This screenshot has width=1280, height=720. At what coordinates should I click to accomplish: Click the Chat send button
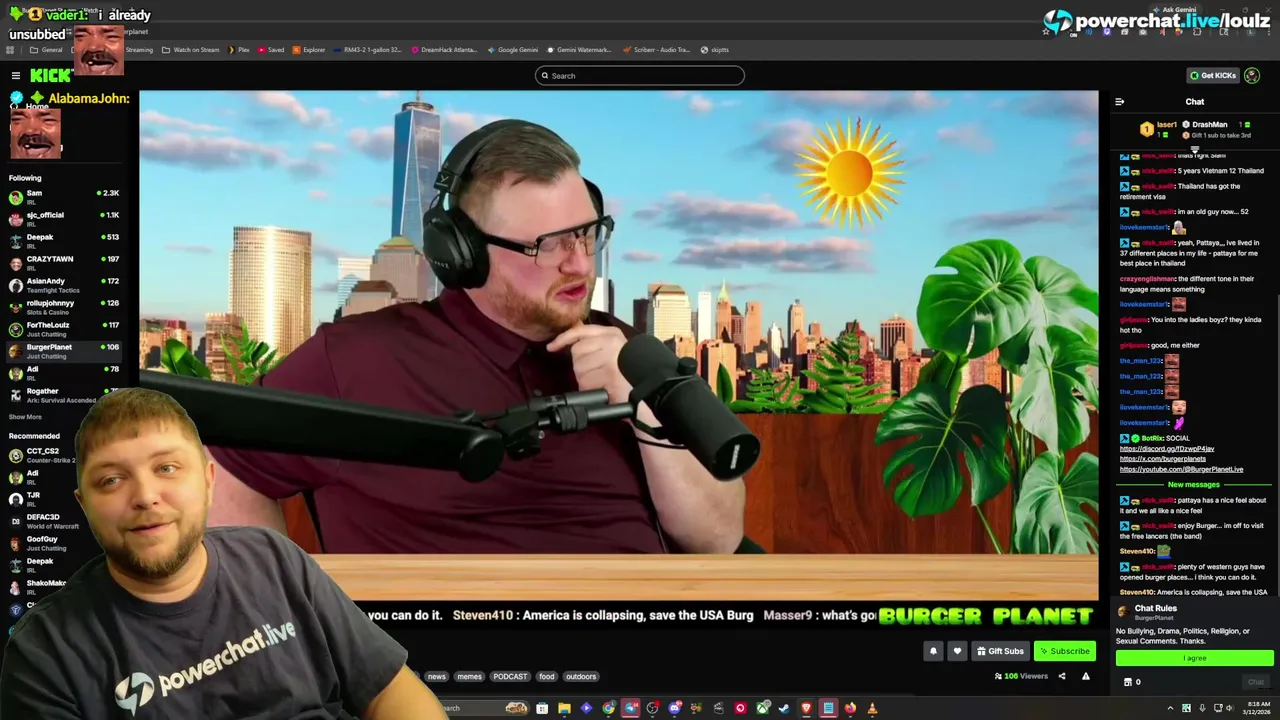[1256, 682]
